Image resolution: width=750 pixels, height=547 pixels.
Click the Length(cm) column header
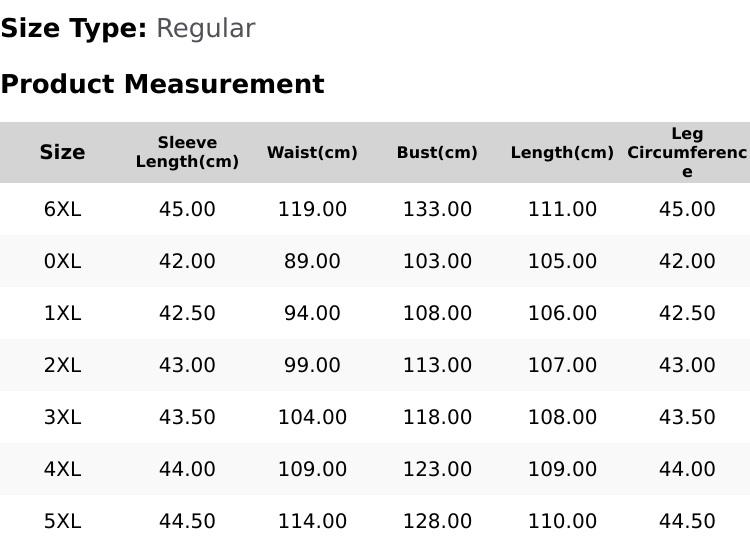pos(562,153)
